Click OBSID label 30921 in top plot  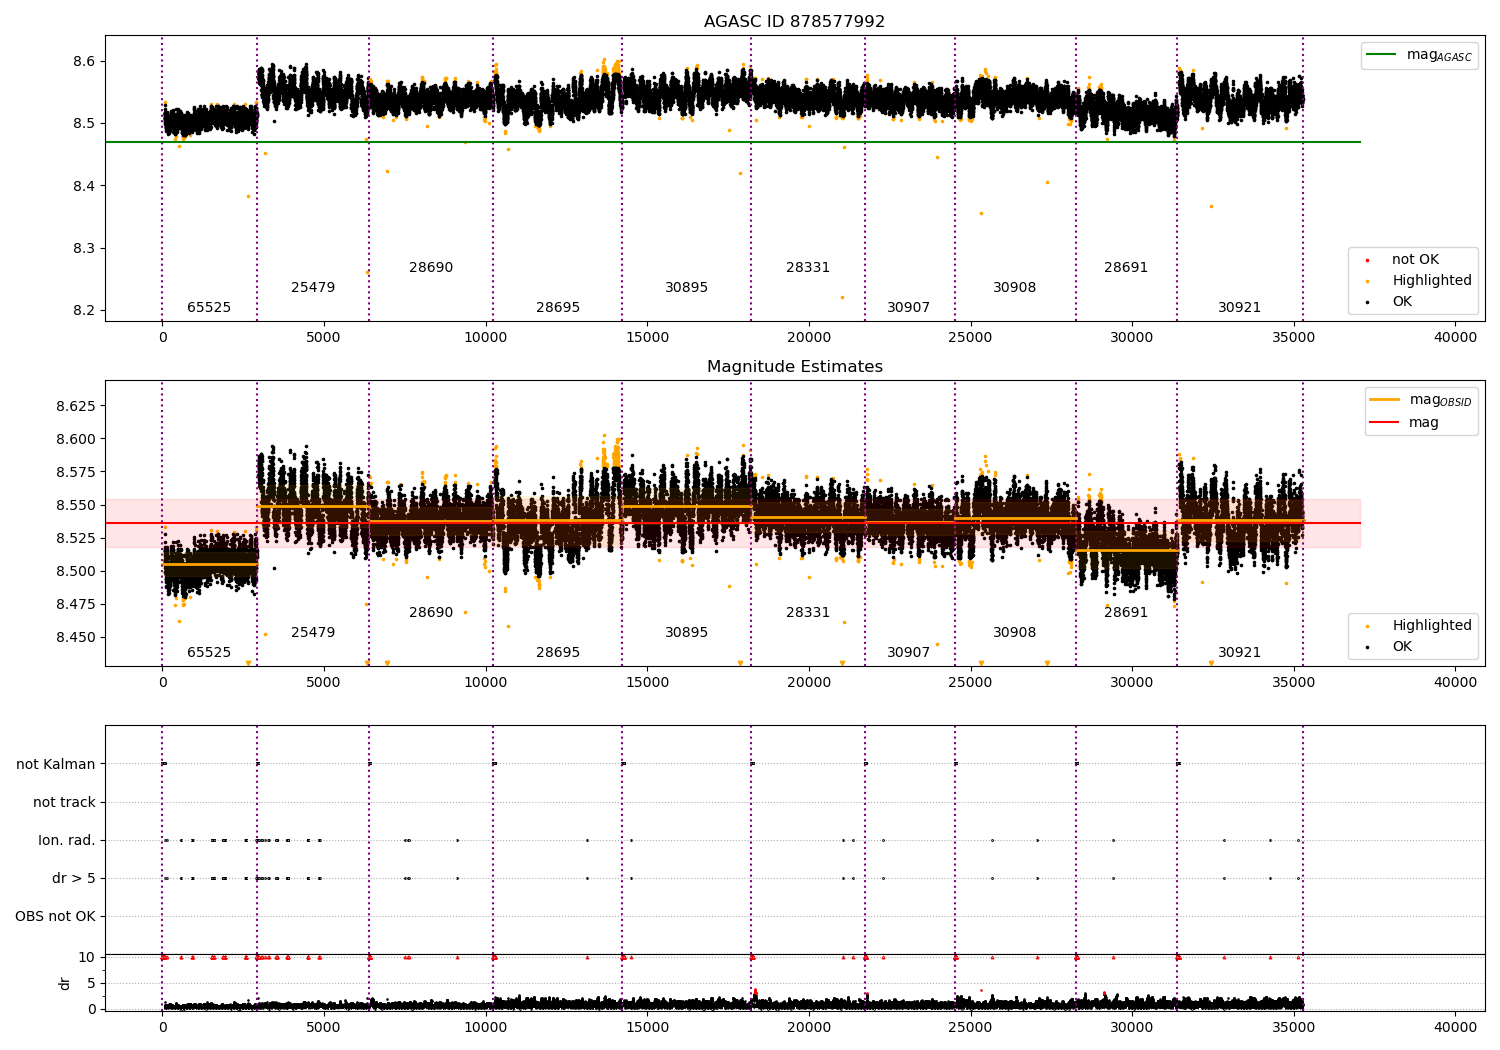[1240, 308]
